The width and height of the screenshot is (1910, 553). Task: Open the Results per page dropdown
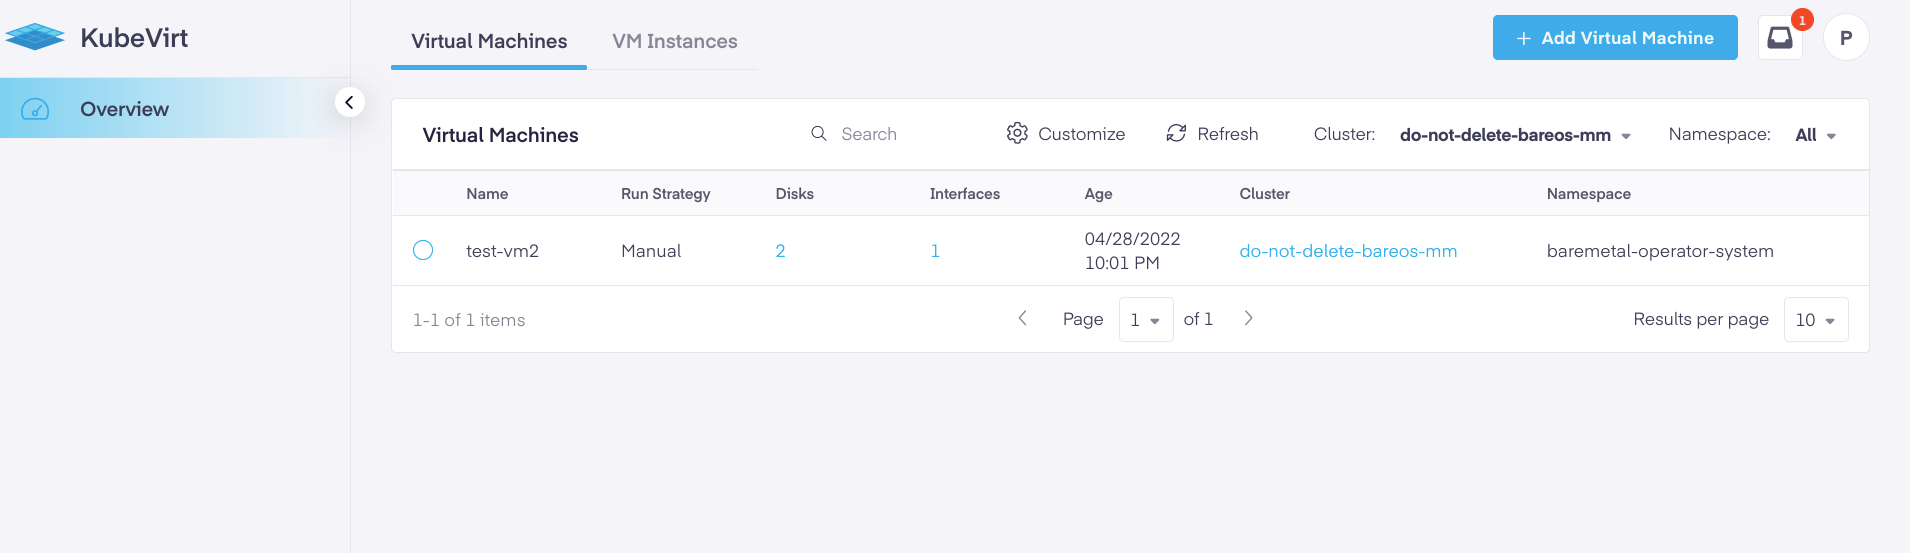1816,320
